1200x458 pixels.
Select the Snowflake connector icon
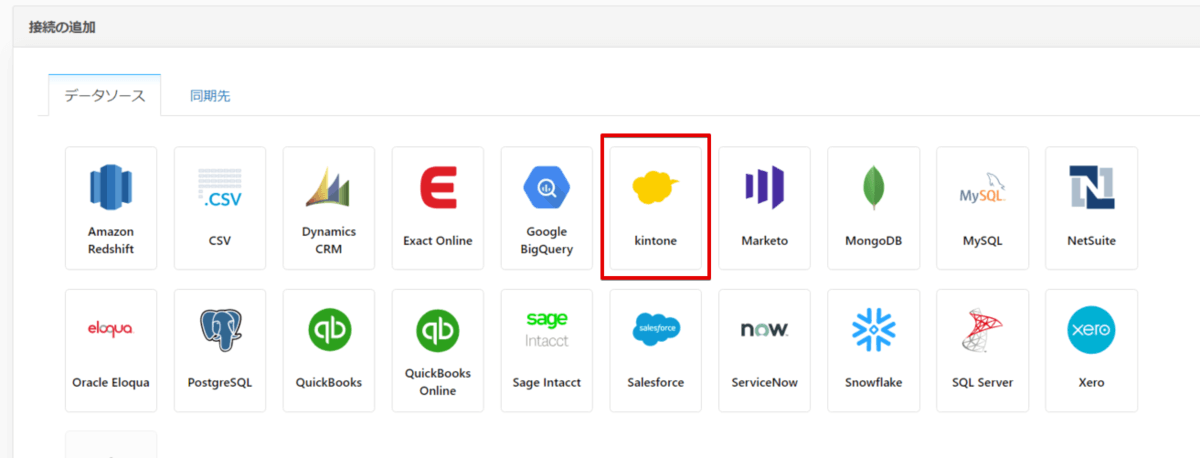(x=874, y=330)
